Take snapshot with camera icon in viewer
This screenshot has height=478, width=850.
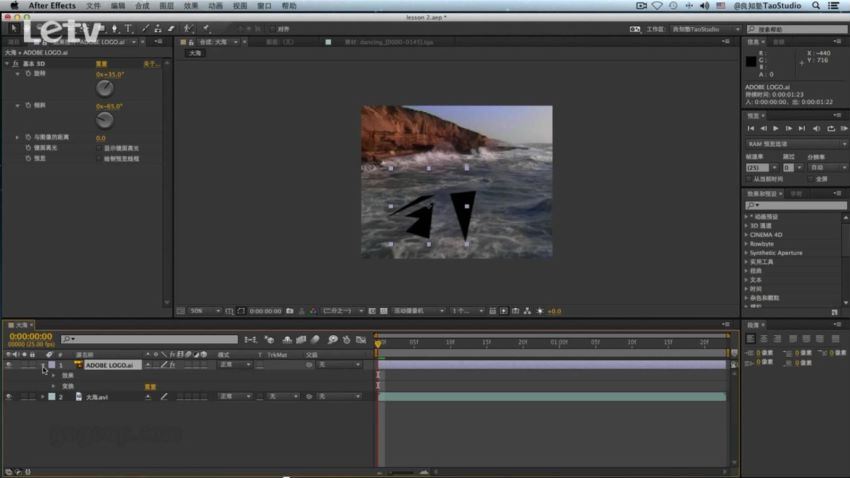coord(290,311)
